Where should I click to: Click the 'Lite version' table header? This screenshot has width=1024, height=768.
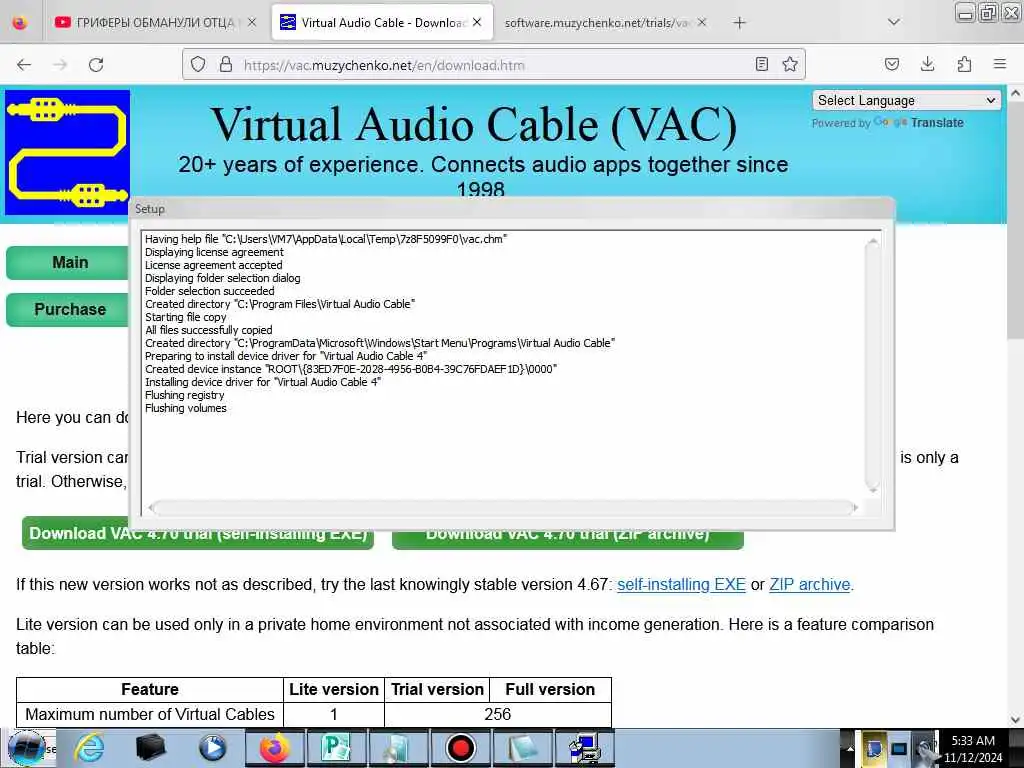[x=334, y=690]
